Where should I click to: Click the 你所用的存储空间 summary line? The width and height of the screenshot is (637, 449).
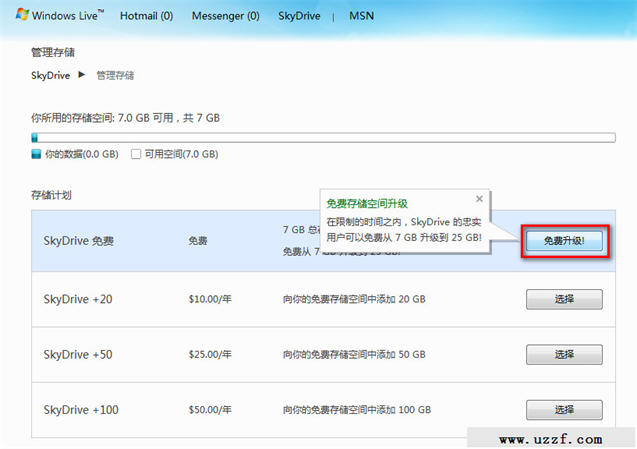(x=126, y=118)
